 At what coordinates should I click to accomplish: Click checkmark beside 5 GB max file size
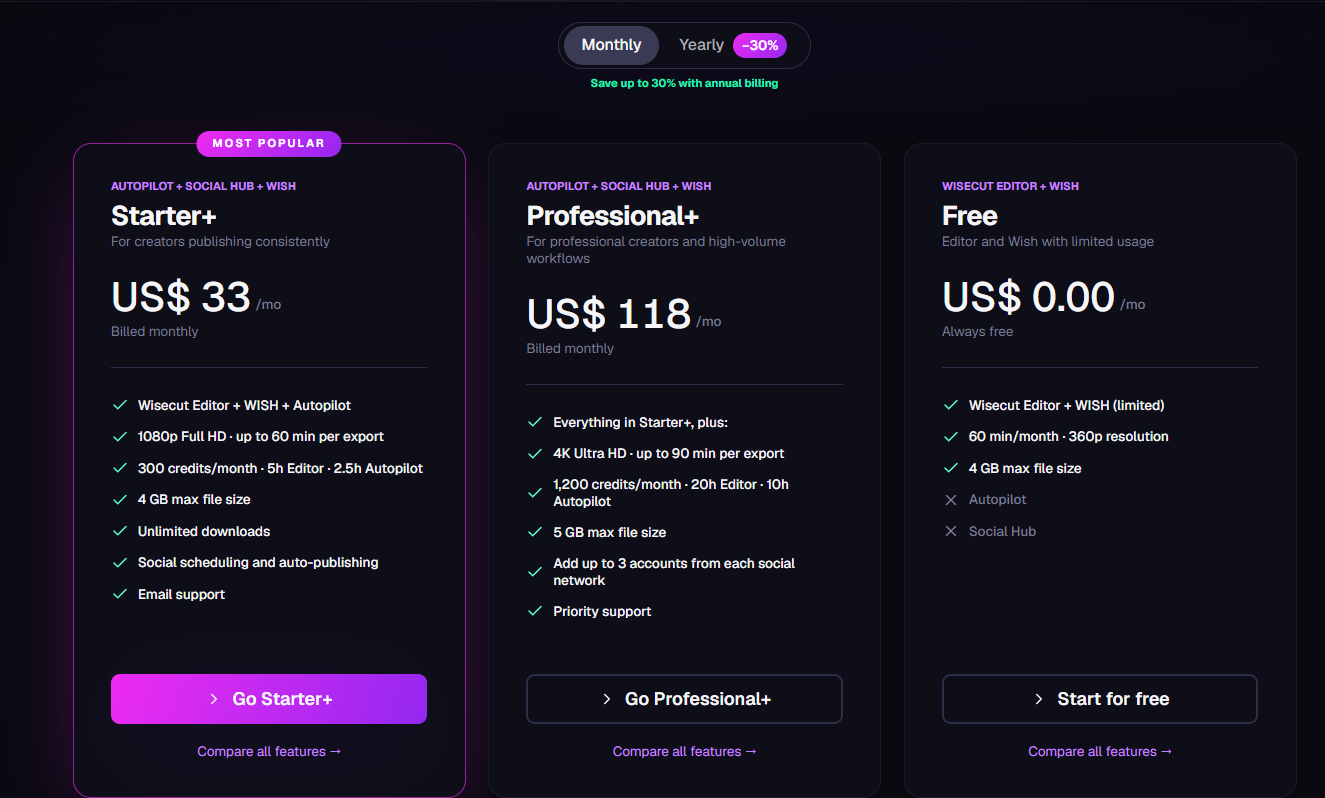pos(535,532)
